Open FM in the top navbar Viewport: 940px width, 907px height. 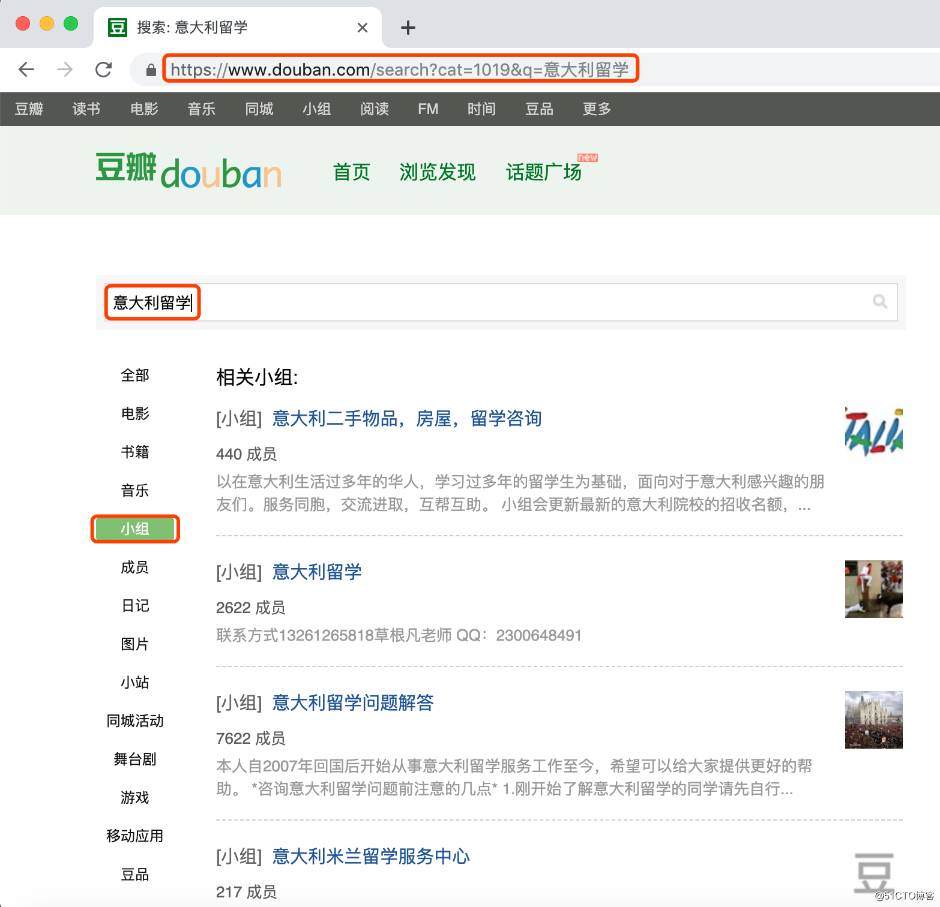[428, 109]
